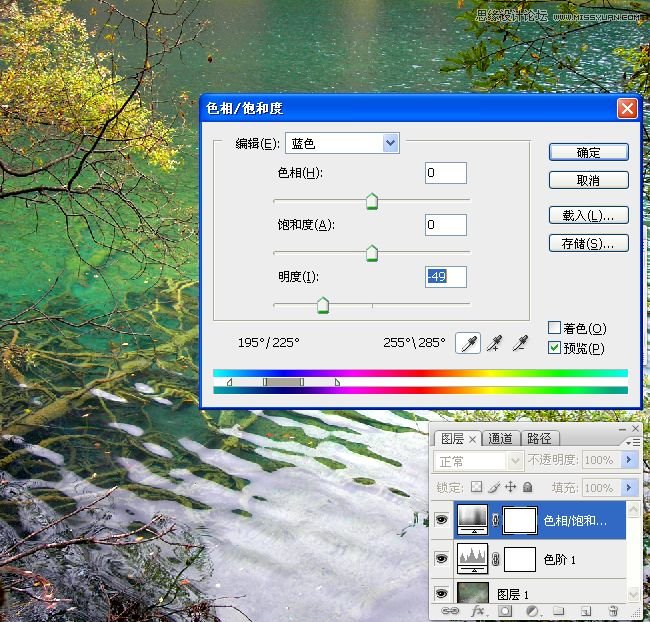Image resolution: width=650 pixels, height=622 pixels.
Task: Minimize the Layers panel
Action: click(622, 429)
